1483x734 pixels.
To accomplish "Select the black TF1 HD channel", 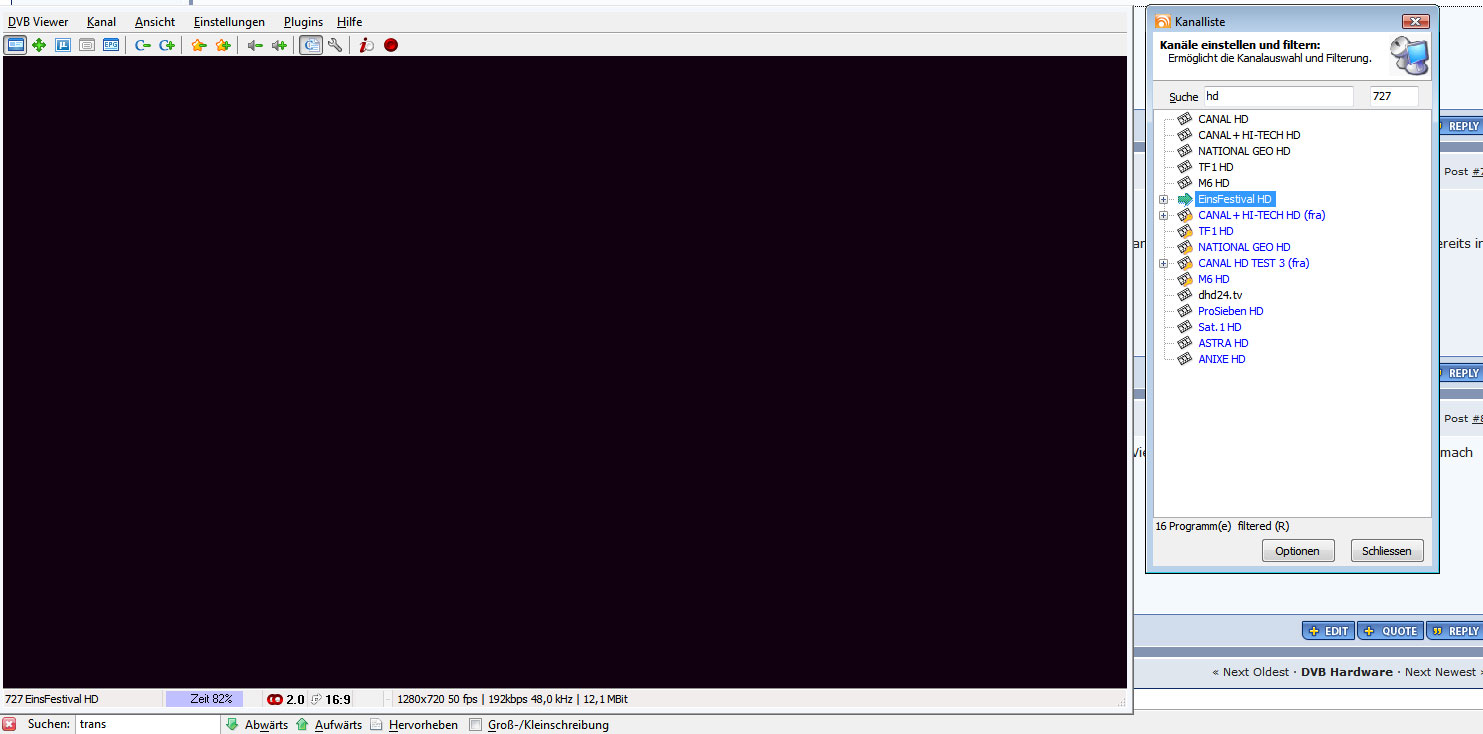I will (x=1216, y=167).
